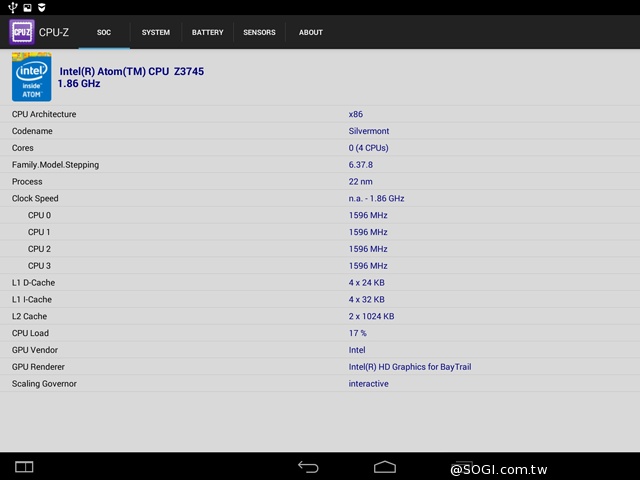
Task: Select the Scaling Governor row
Action: point(320,384)
